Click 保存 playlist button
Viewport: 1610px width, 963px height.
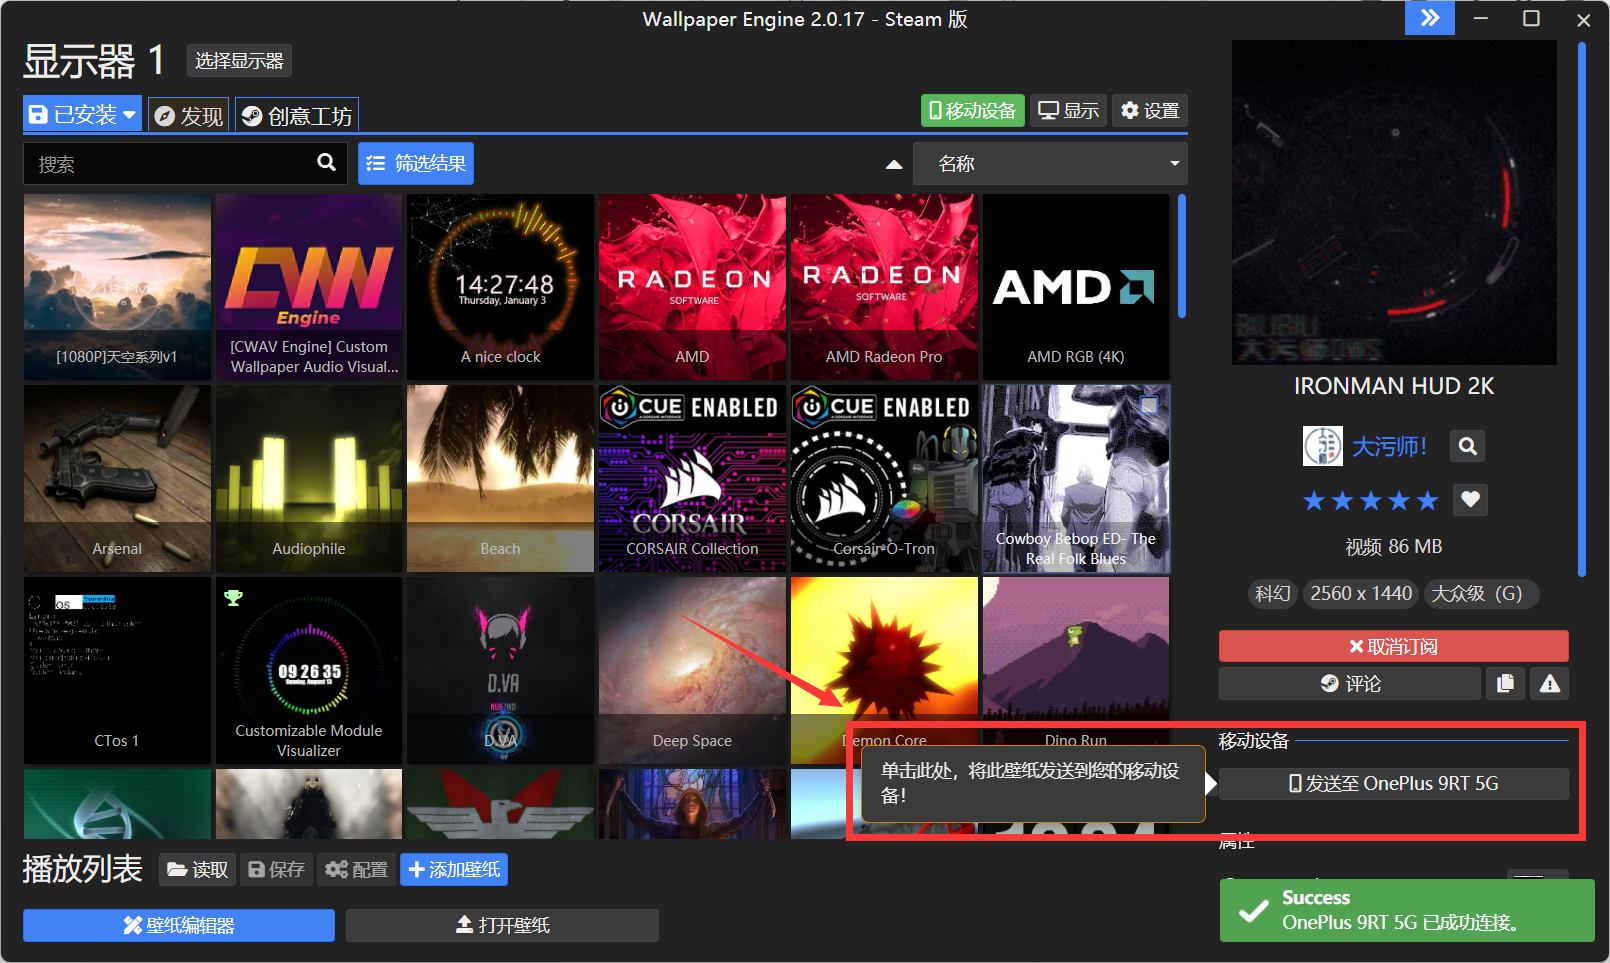click(276, 869)
